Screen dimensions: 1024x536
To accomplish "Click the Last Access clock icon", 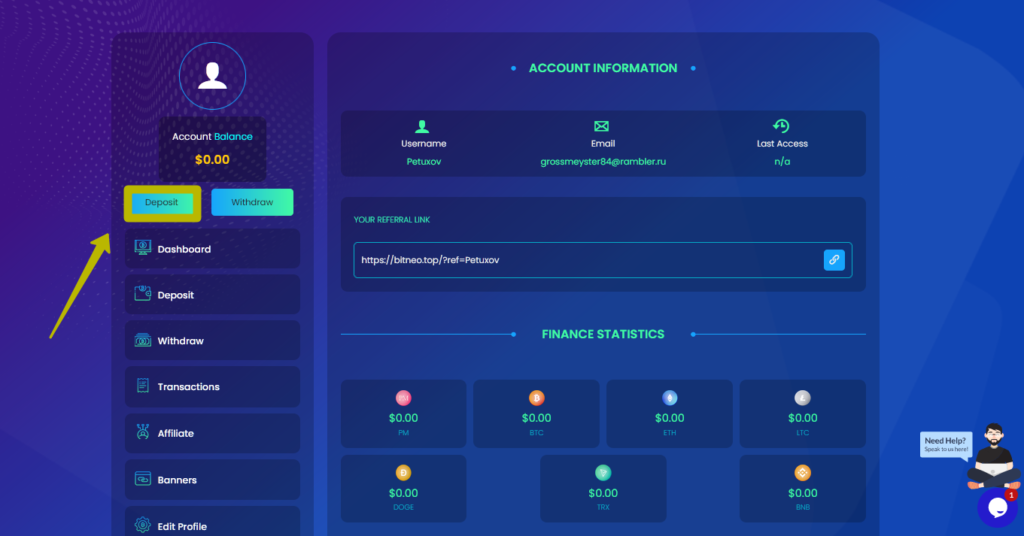I will 781,126.
